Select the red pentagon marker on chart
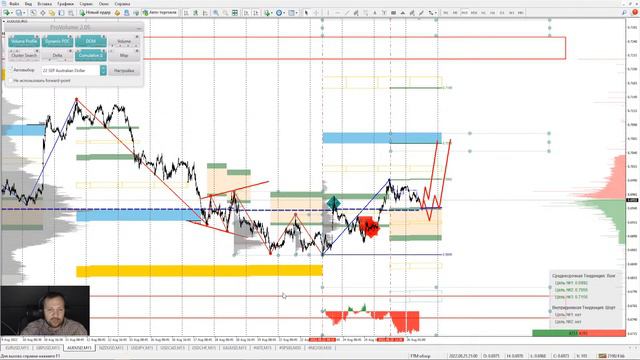This screenshot has height=360, width=640. coord(369,227)
